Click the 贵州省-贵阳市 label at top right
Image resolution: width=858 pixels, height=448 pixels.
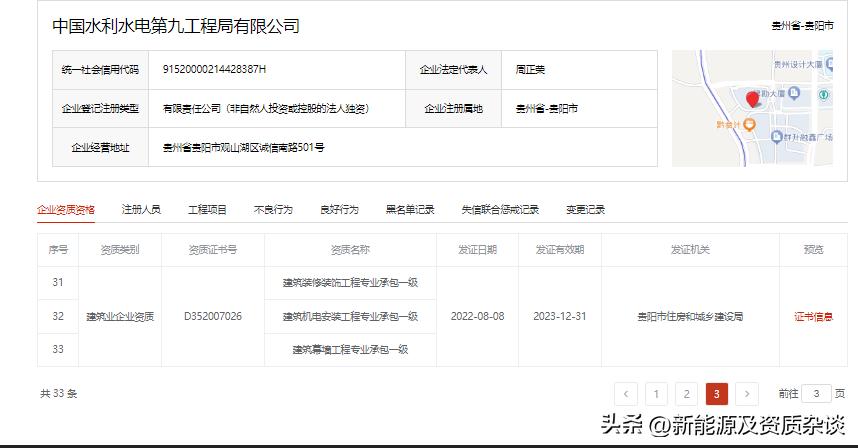[802, 26]
